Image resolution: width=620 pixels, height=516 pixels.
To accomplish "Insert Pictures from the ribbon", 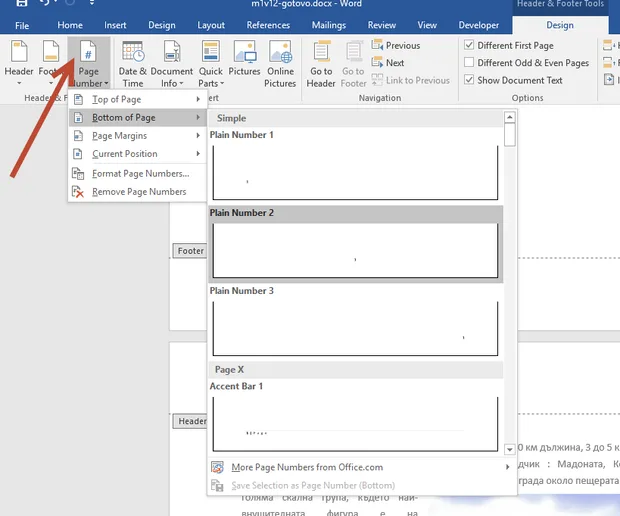I will (244, 58).
